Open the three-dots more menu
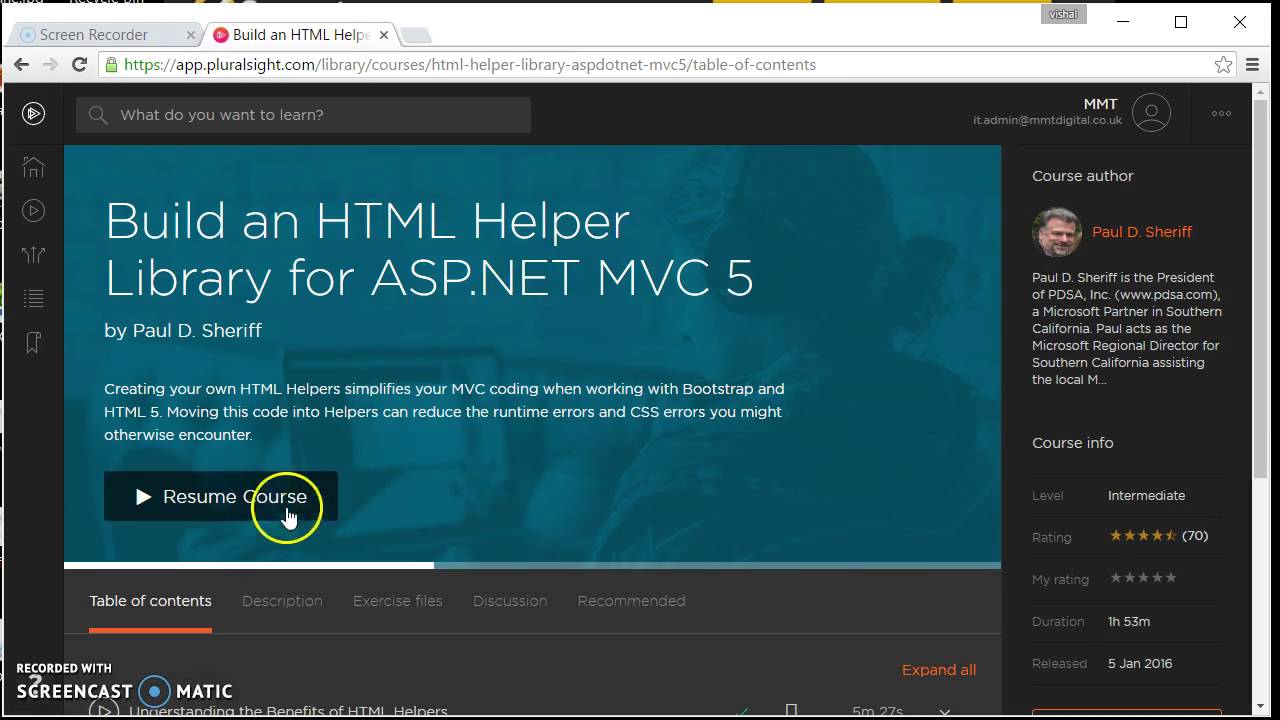This screenshot has width=1280, height=720. click(1221, 113)
